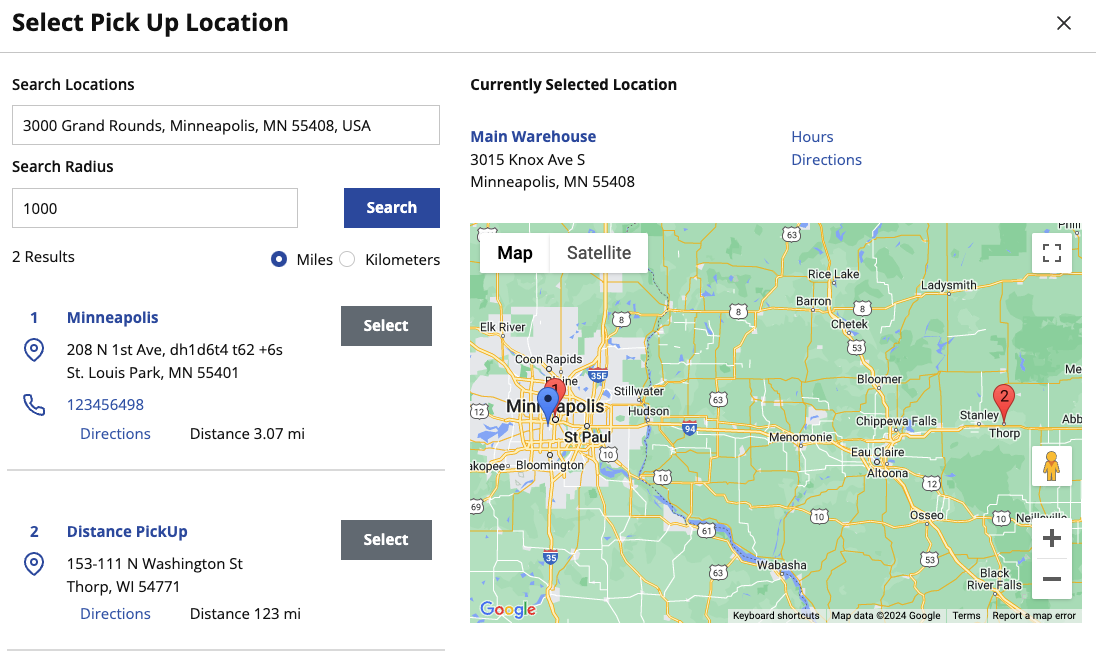
Task: Click the Search Radius input field
Action: 155,208
